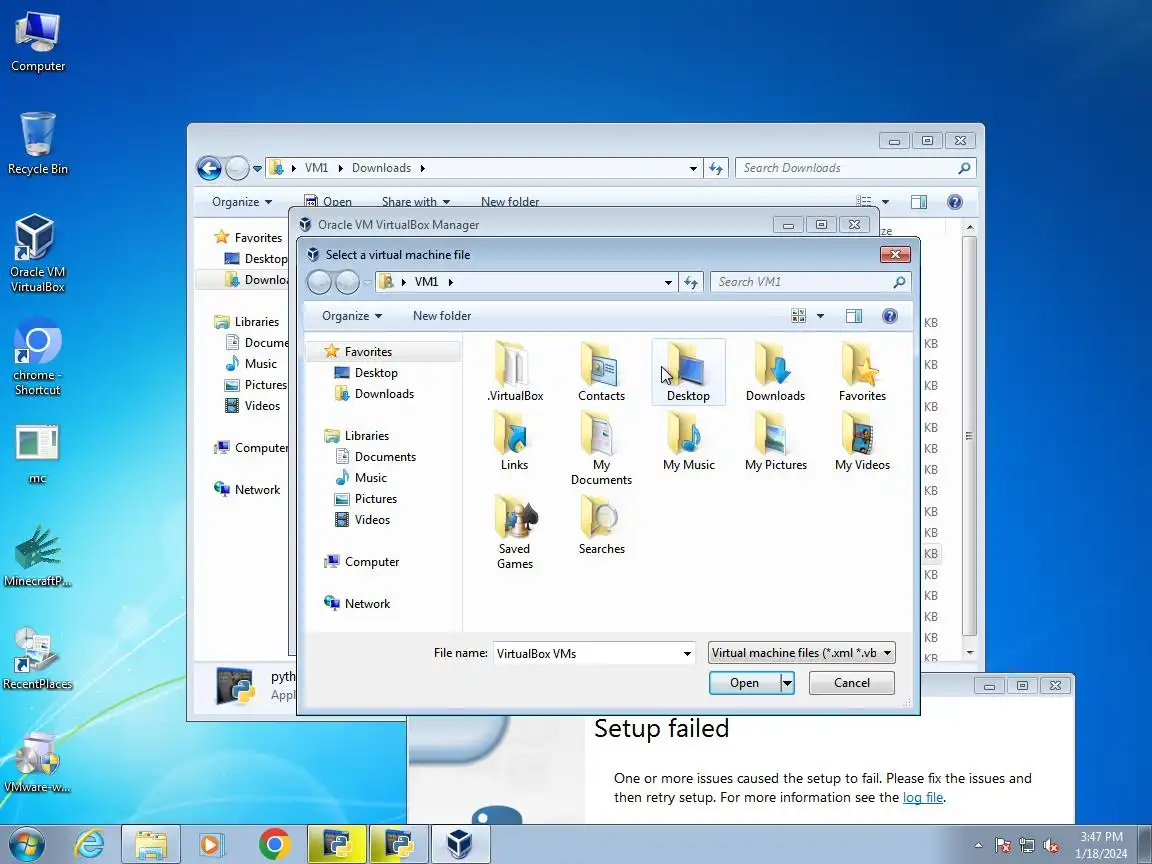Open the log file link
Viewport: 1152px width, 864px height.
click(x=923, y=798)
